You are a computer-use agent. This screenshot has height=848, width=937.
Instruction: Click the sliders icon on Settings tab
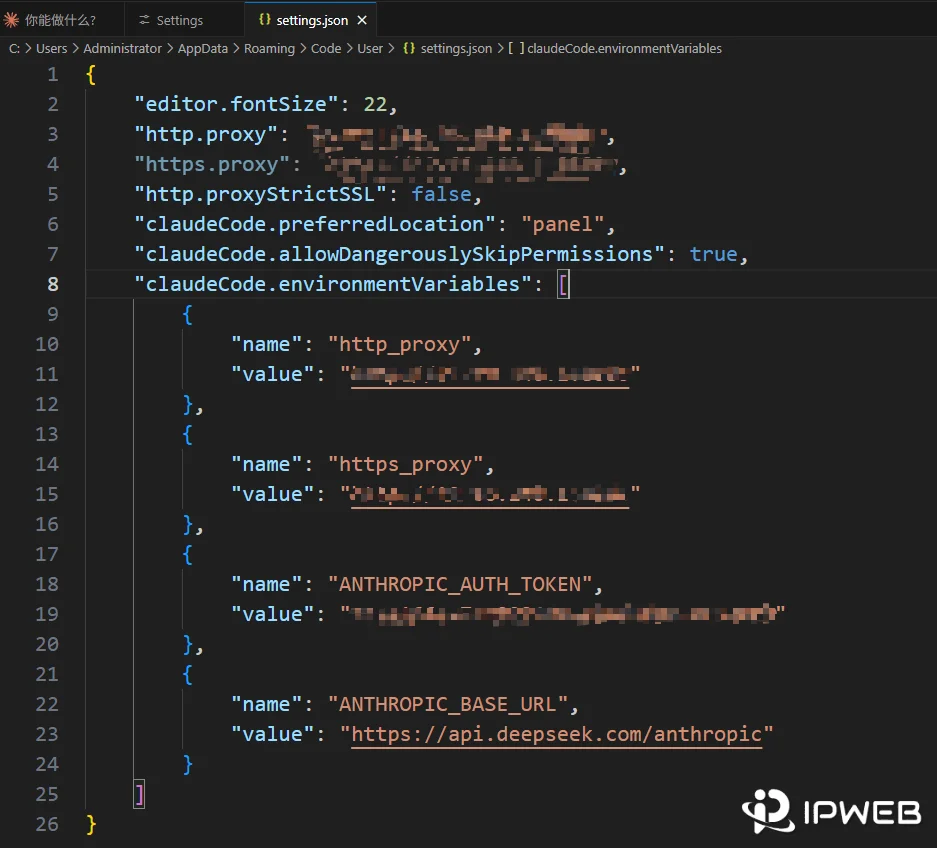click(144, 20)
